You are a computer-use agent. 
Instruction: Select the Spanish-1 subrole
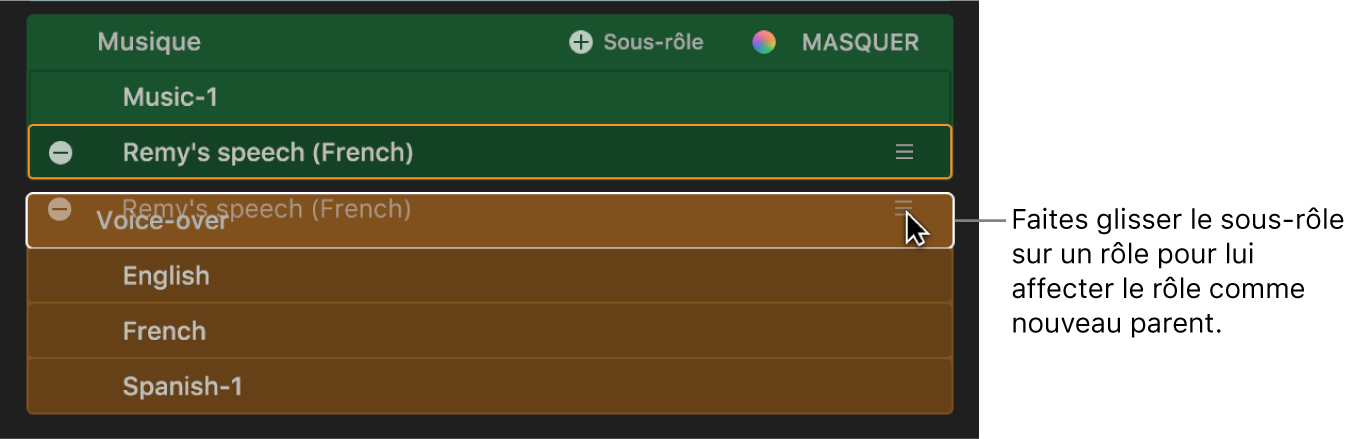click(x=182, y=386)
